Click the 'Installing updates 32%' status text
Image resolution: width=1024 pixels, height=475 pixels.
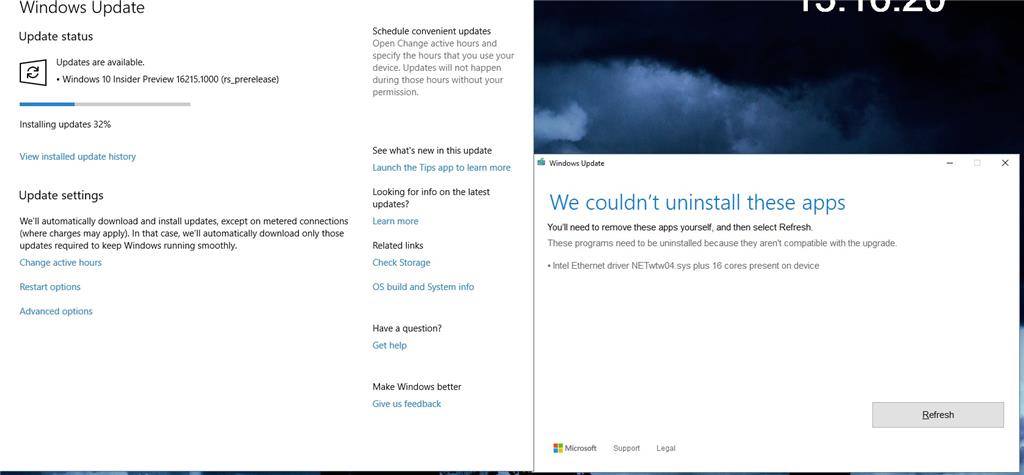point(65,124)
